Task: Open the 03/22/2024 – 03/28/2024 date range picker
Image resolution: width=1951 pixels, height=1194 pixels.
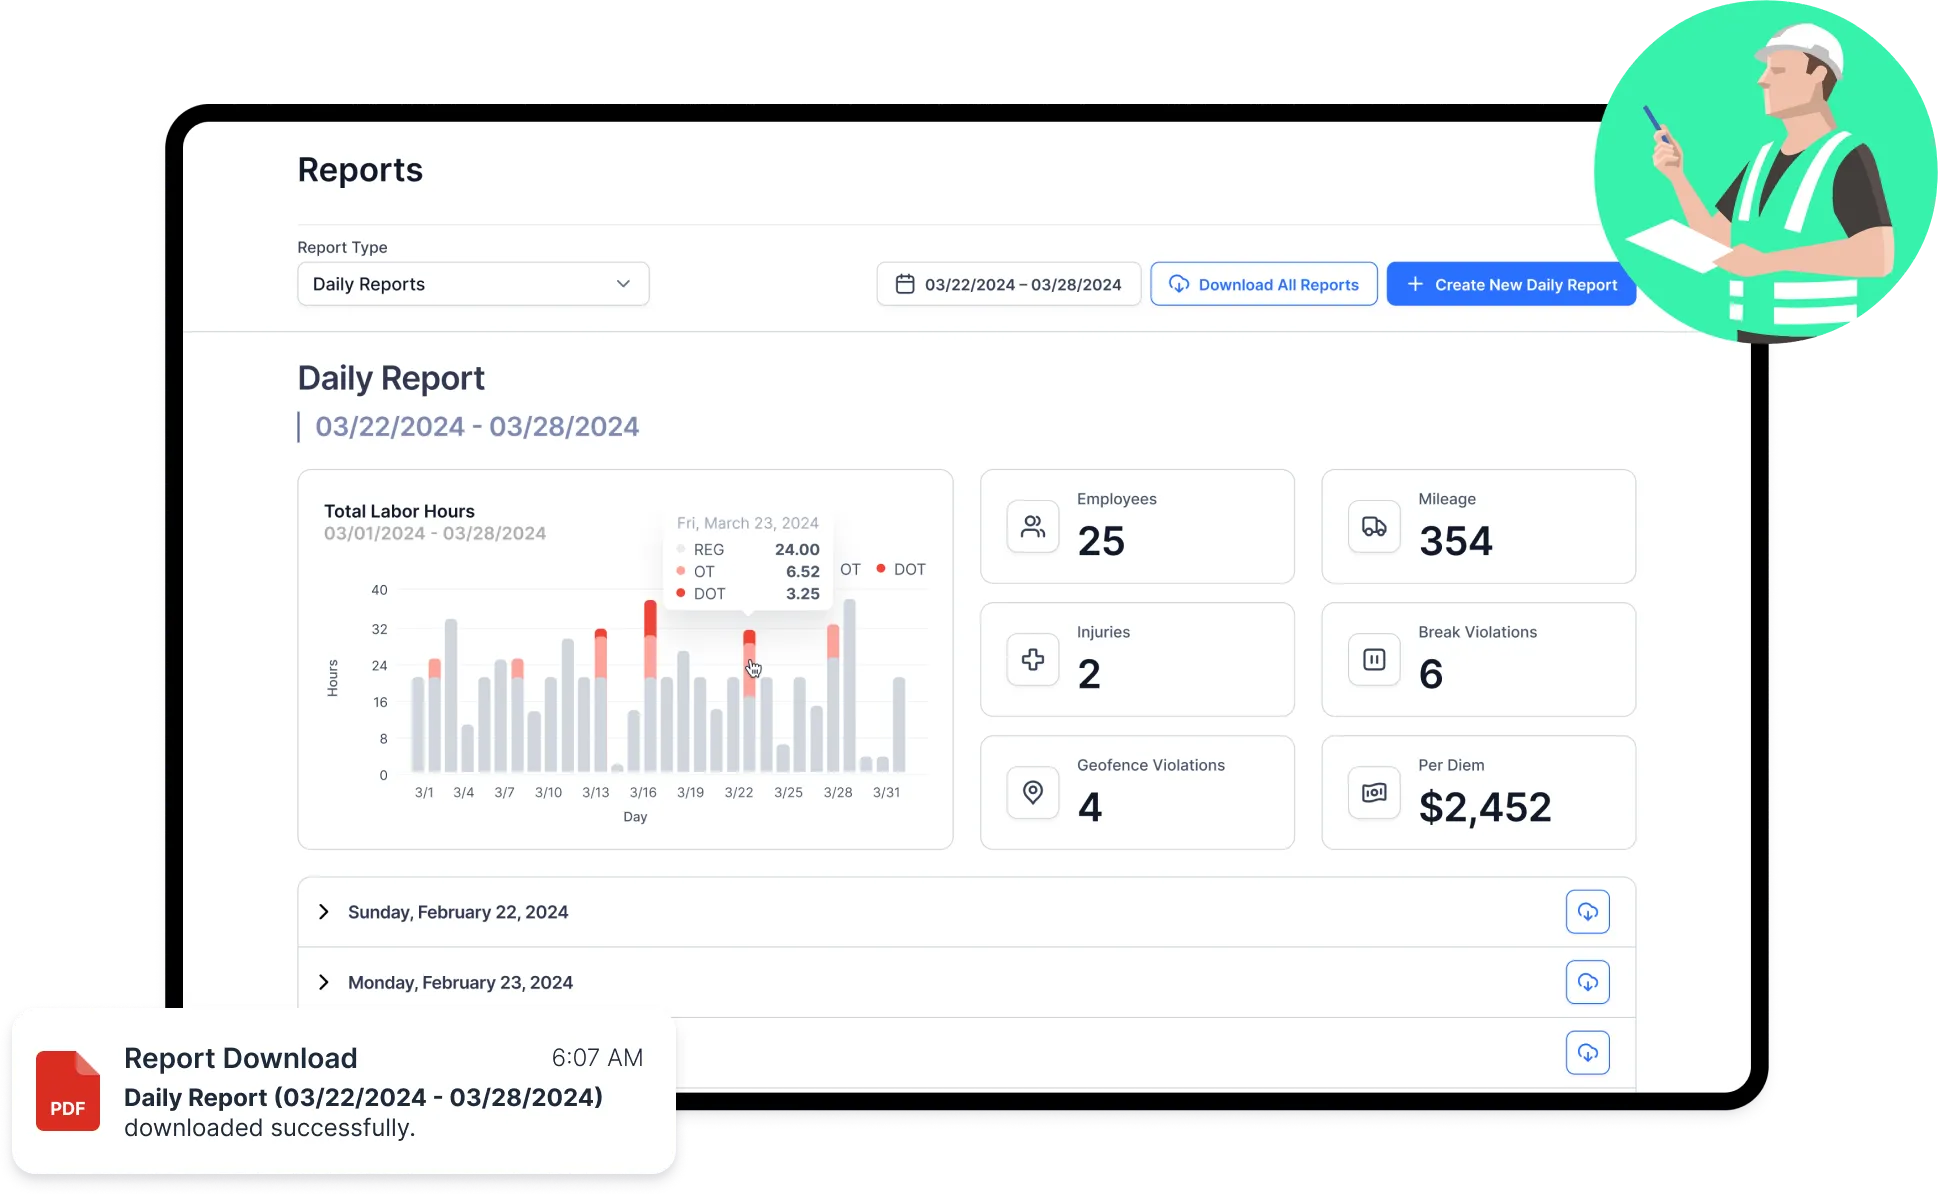Action: (x=1008, y=284)
